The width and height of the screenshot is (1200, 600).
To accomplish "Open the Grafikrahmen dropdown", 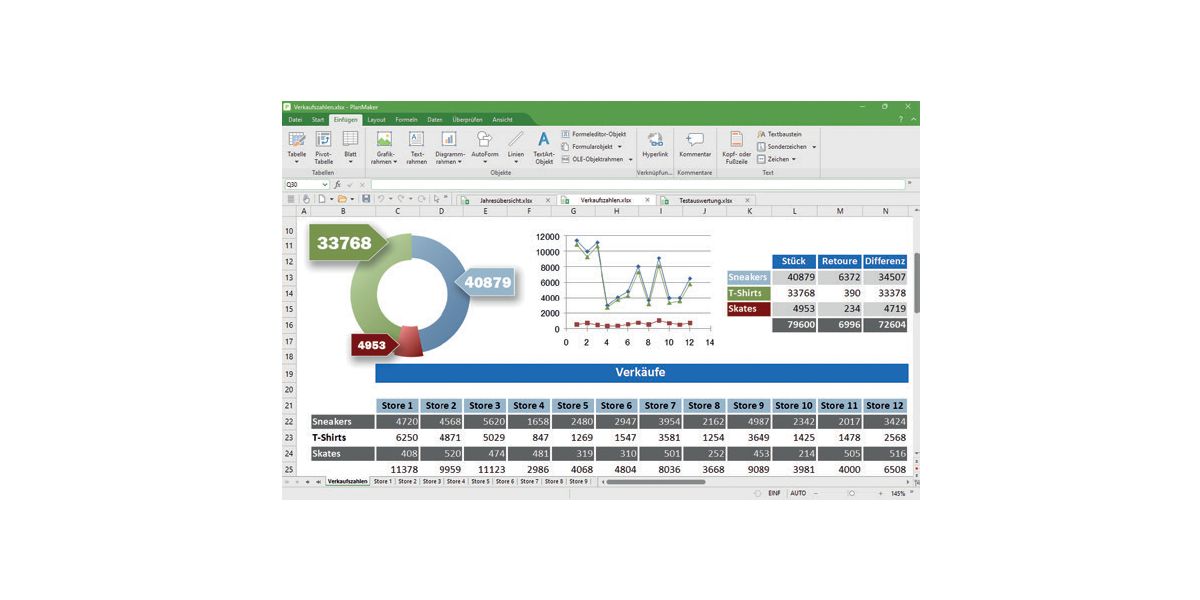I will tap(384, 161).
